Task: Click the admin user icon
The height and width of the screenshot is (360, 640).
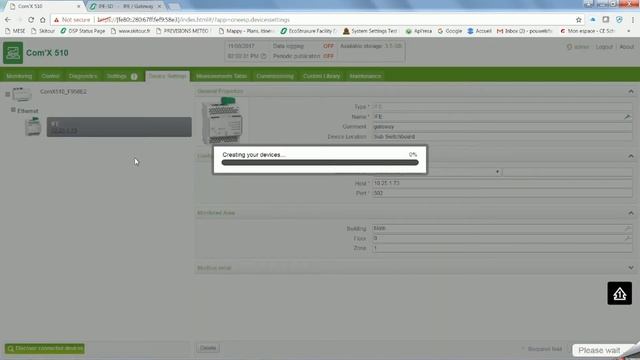Action: click(569, 47)
